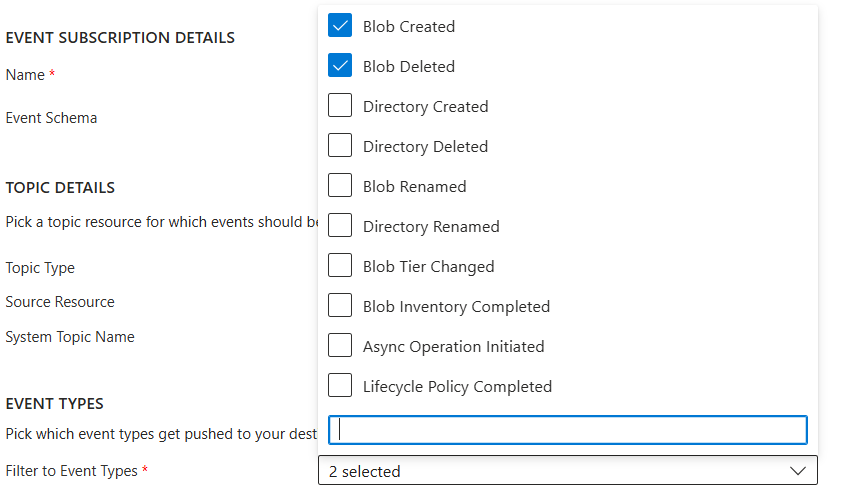The width and height of the screenshot is (854, 502).
Task: Click the Event Schema field label
Action: (x=51, y=118)
